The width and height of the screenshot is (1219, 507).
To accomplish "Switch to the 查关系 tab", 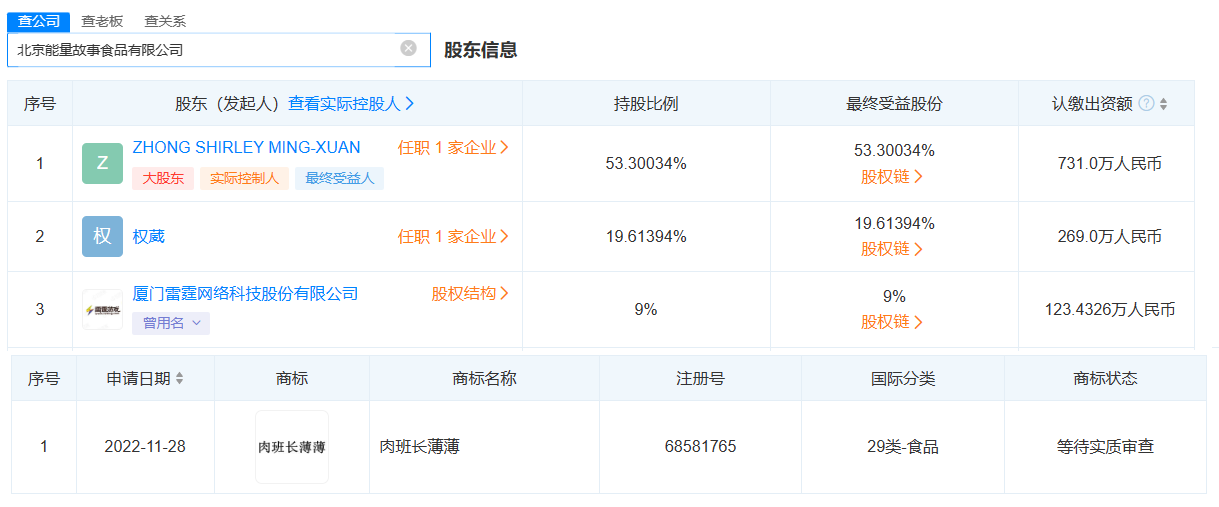I will coord(165,21).
